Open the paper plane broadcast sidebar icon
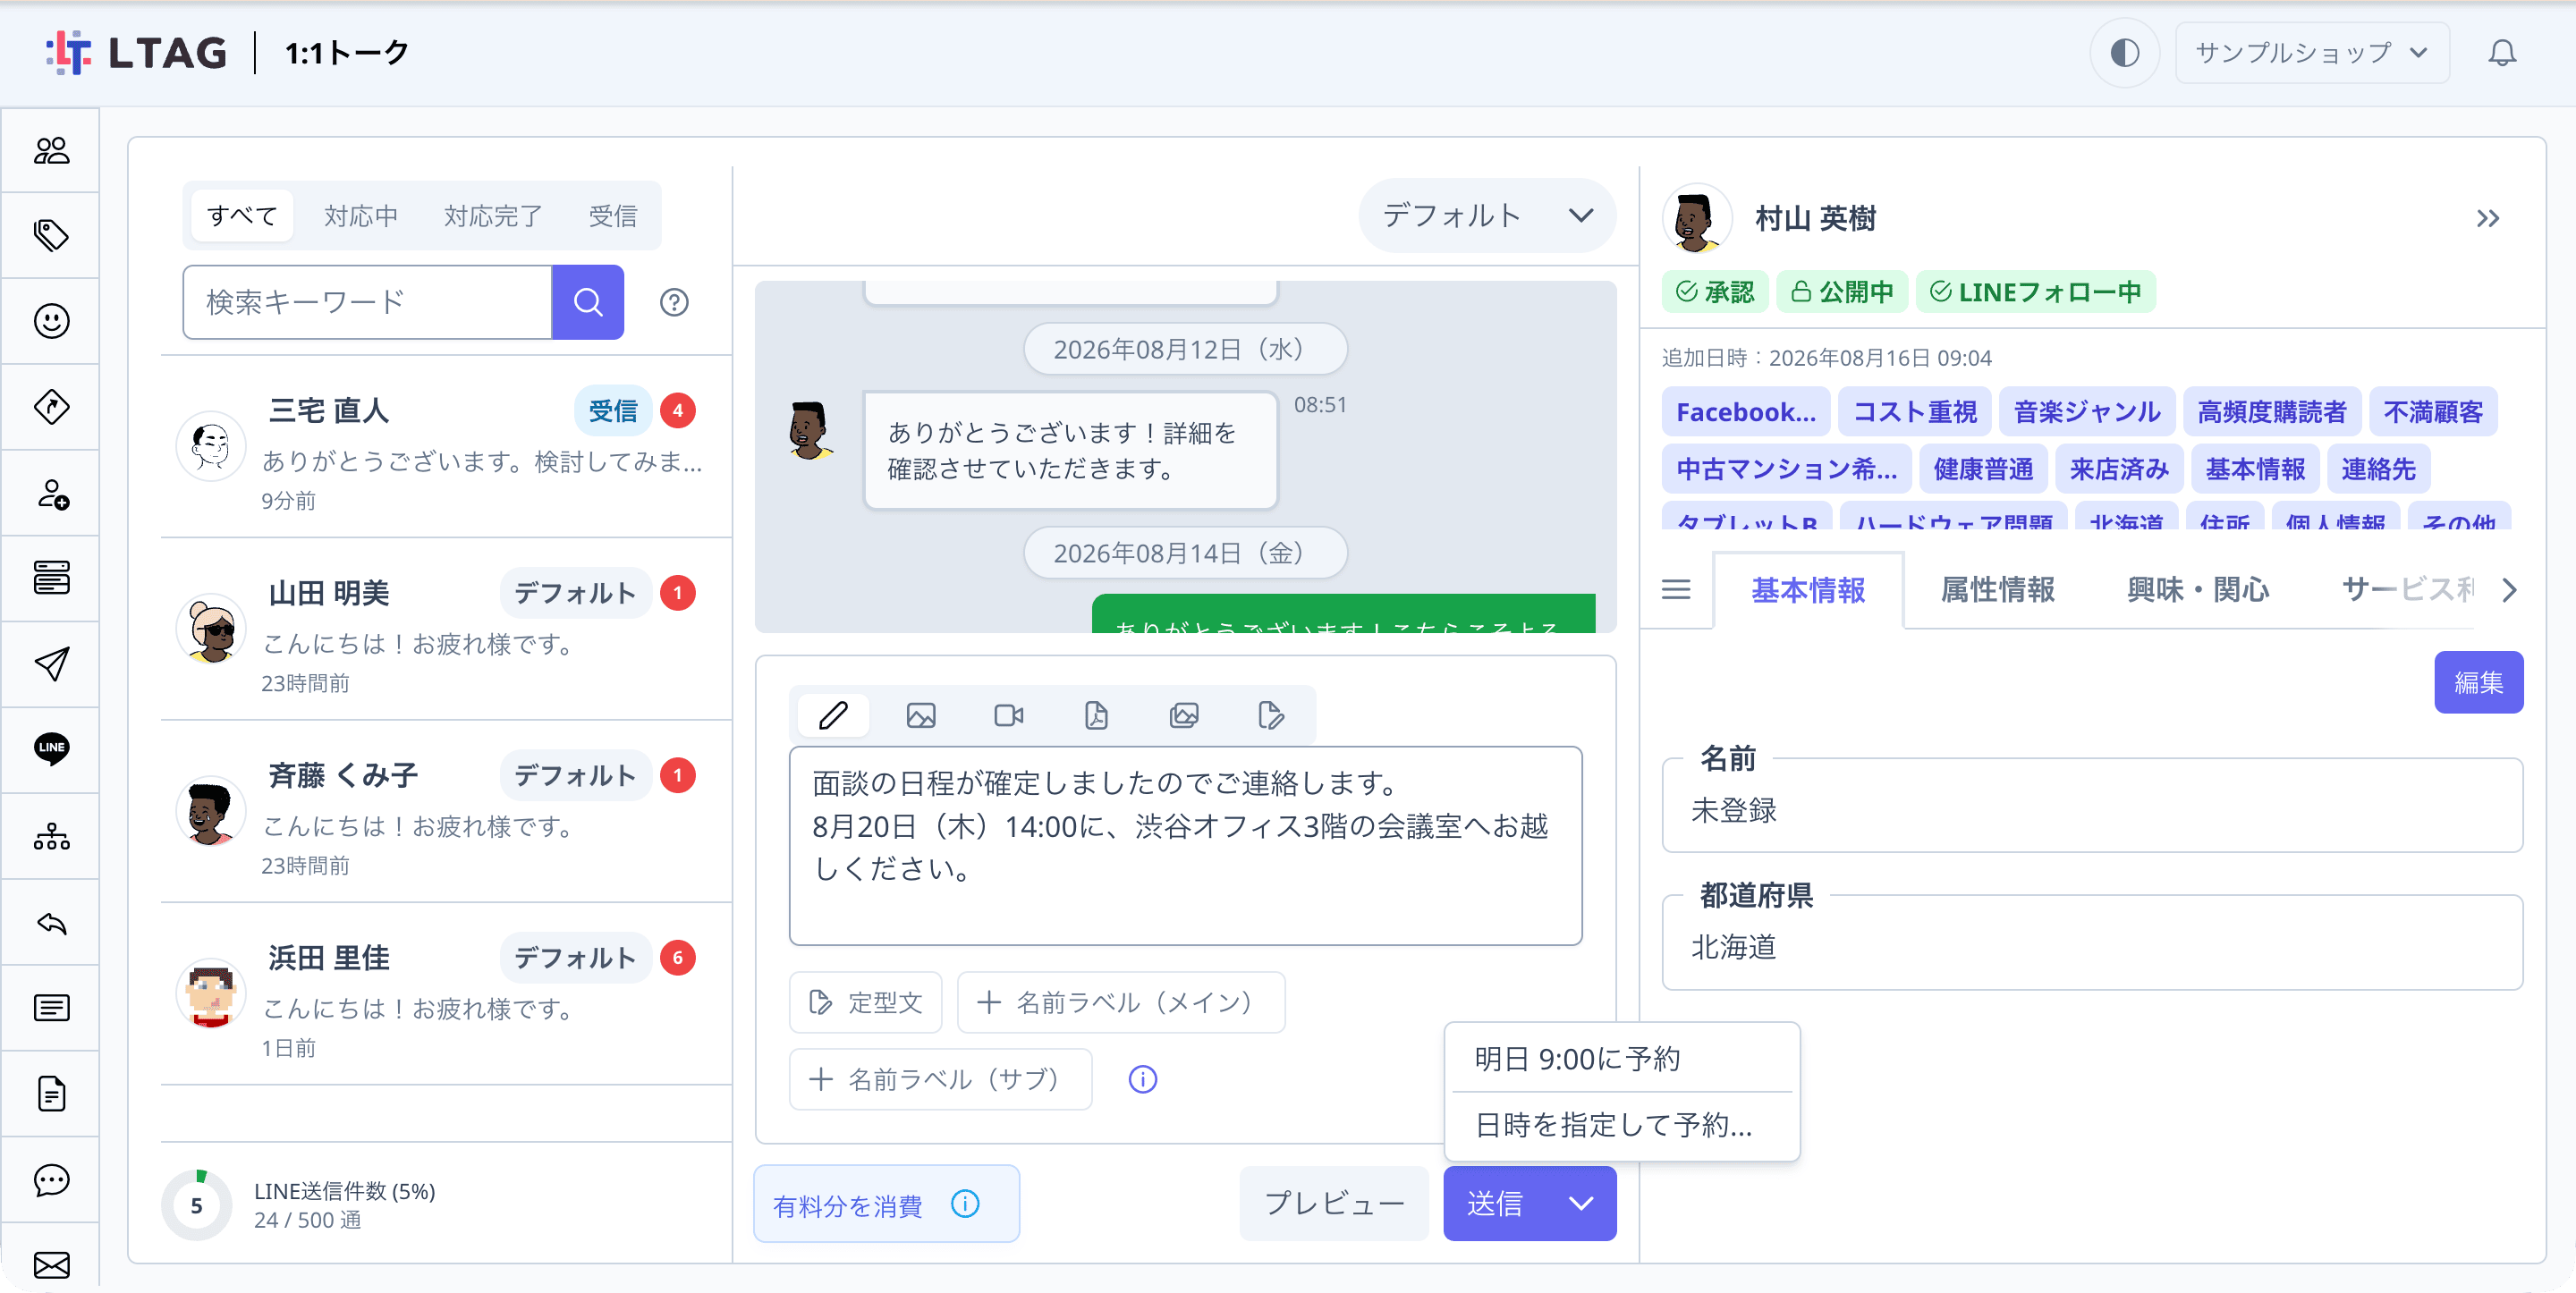Image resolution: width=2576 pixels, height=1293 pixels. (51, 664)
